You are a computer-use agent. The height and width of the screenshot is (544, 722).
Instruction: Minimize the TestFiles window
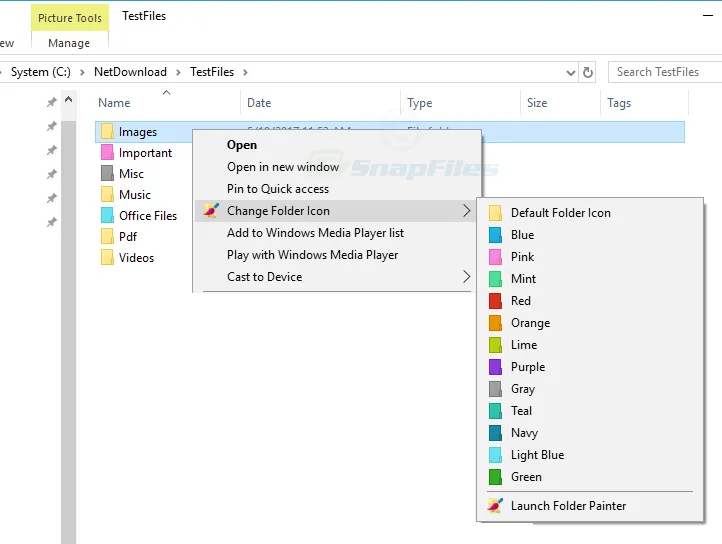[x=708, y=16]
